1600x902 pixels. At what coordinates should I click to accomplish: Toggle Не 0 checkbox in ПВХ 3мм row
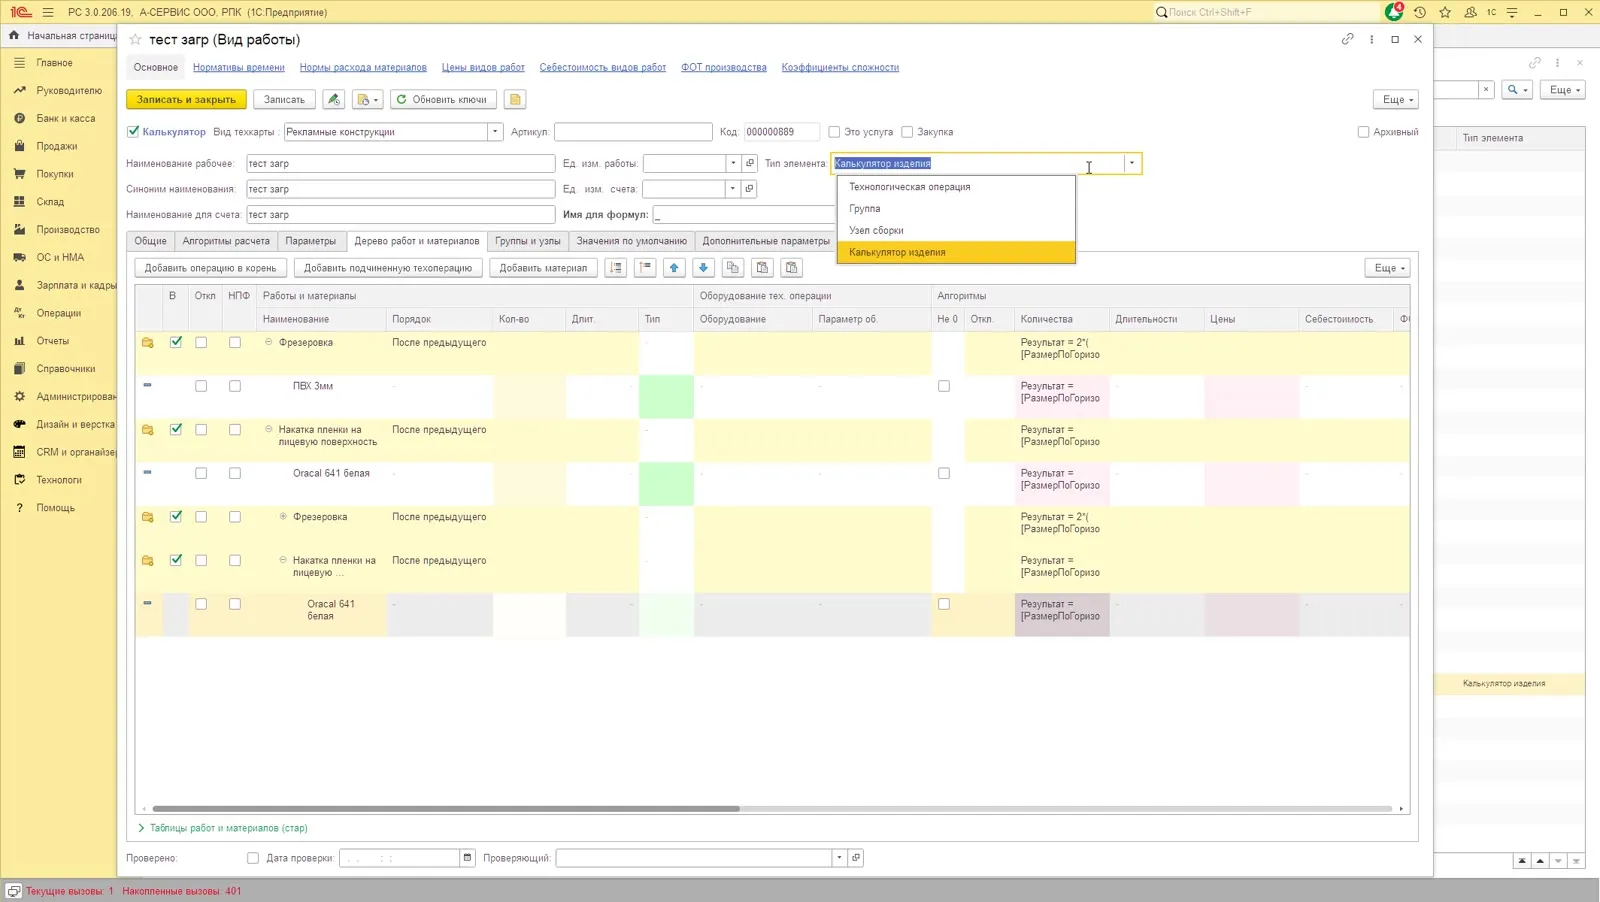point(944,386)
